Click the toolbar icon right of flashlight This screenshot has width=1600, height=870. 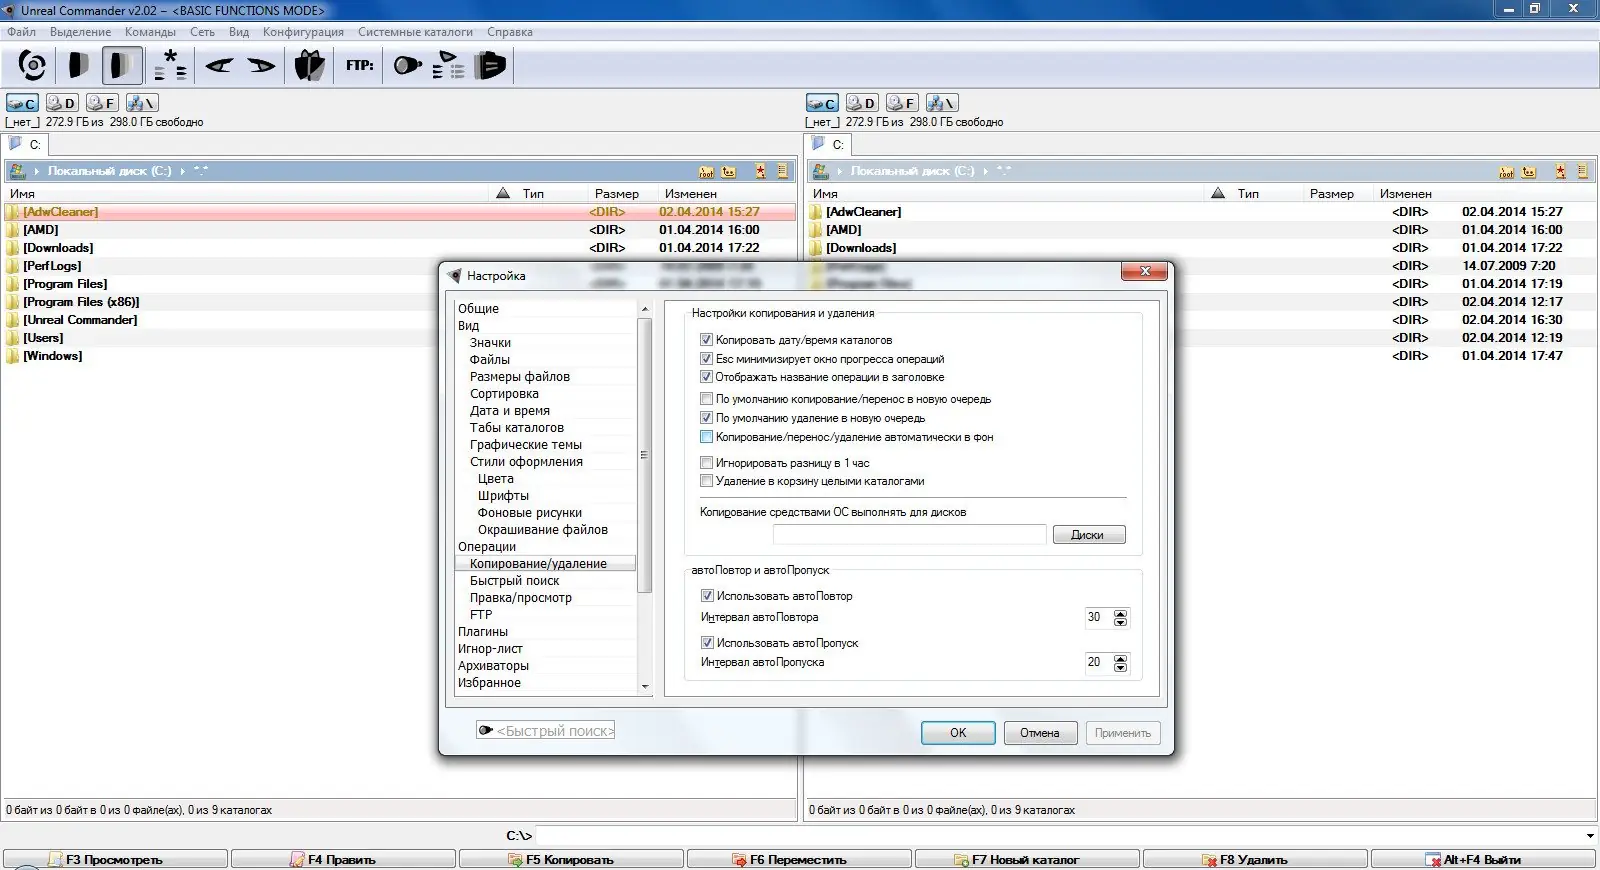click(x=449, y=66)
